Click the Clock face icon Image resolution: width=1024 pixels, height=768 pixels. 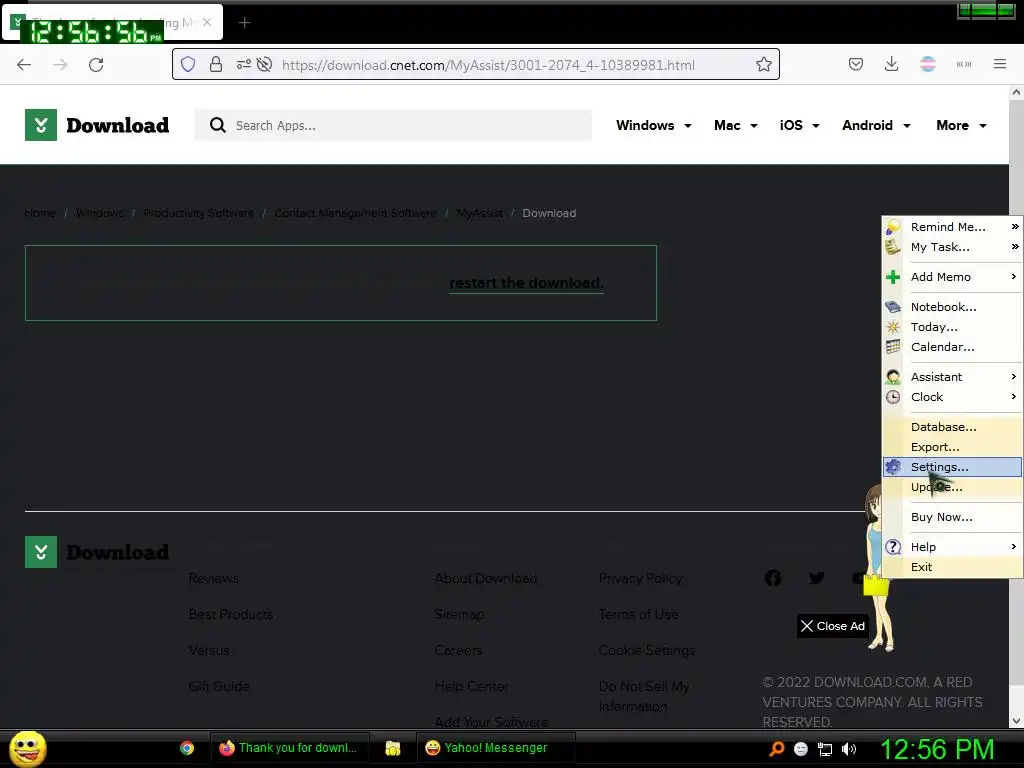pos(893,397)
